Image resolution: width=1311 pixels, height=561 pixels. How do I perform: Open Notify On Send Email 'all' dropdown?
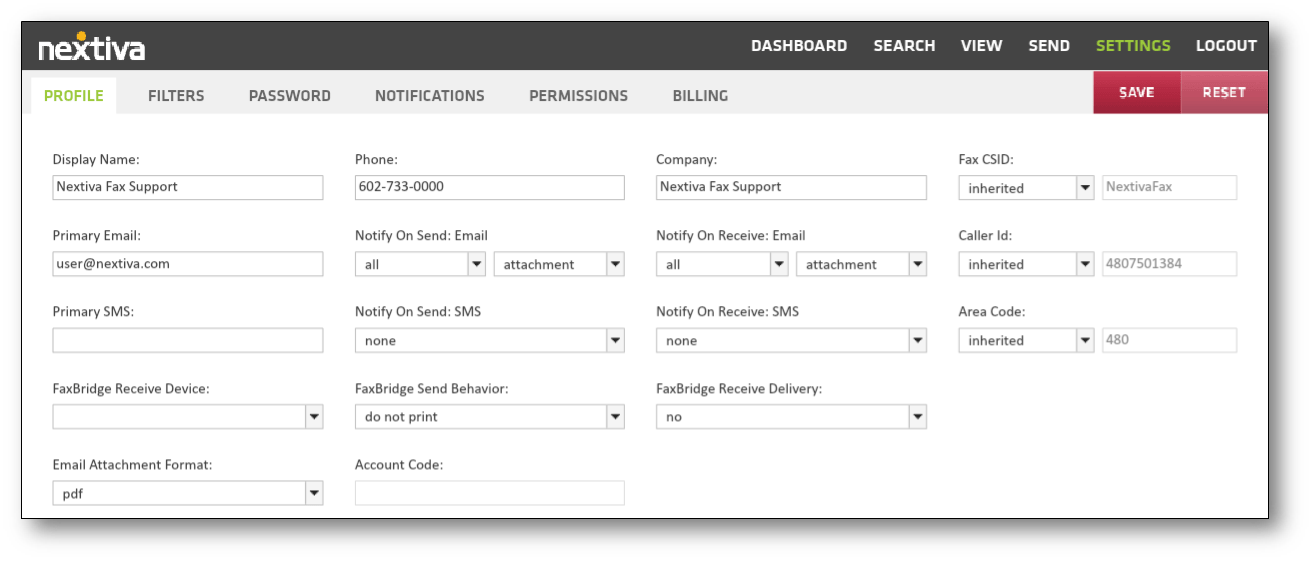[420, 264]
